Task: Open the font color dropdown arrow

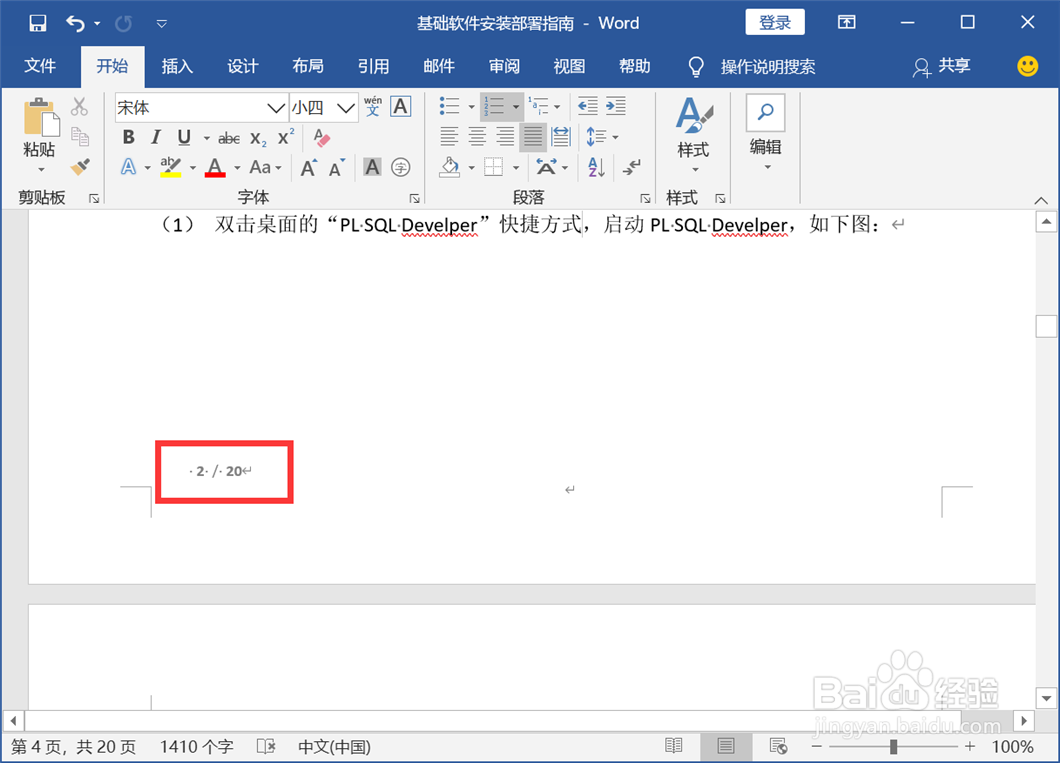Action: [237, 168]
